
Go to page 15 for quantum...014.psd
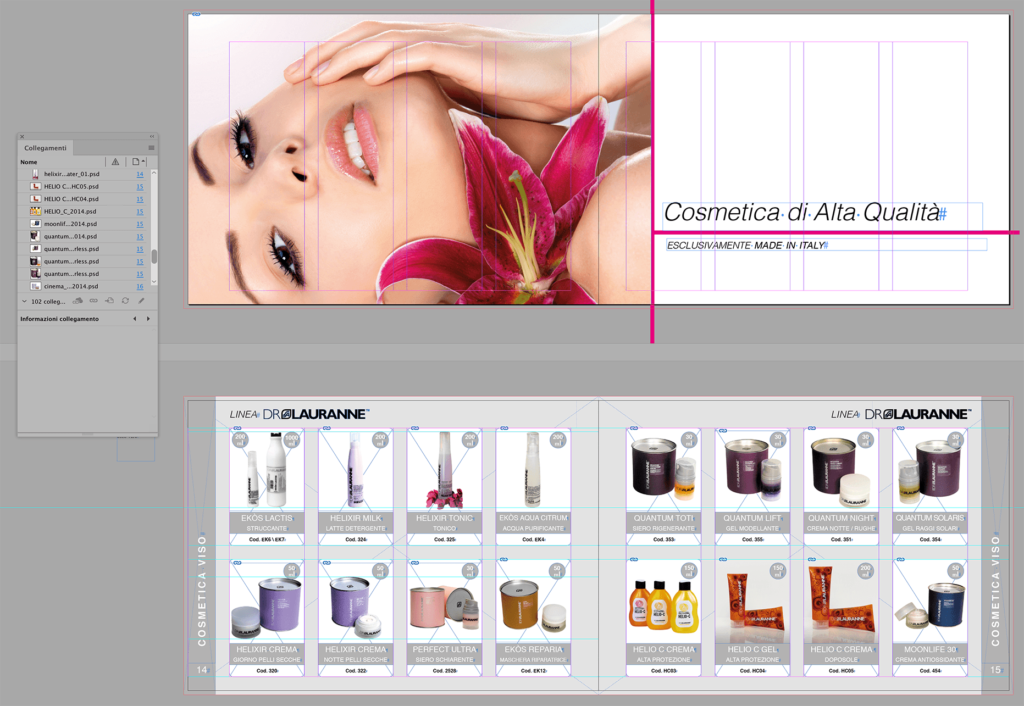point(140,236)
